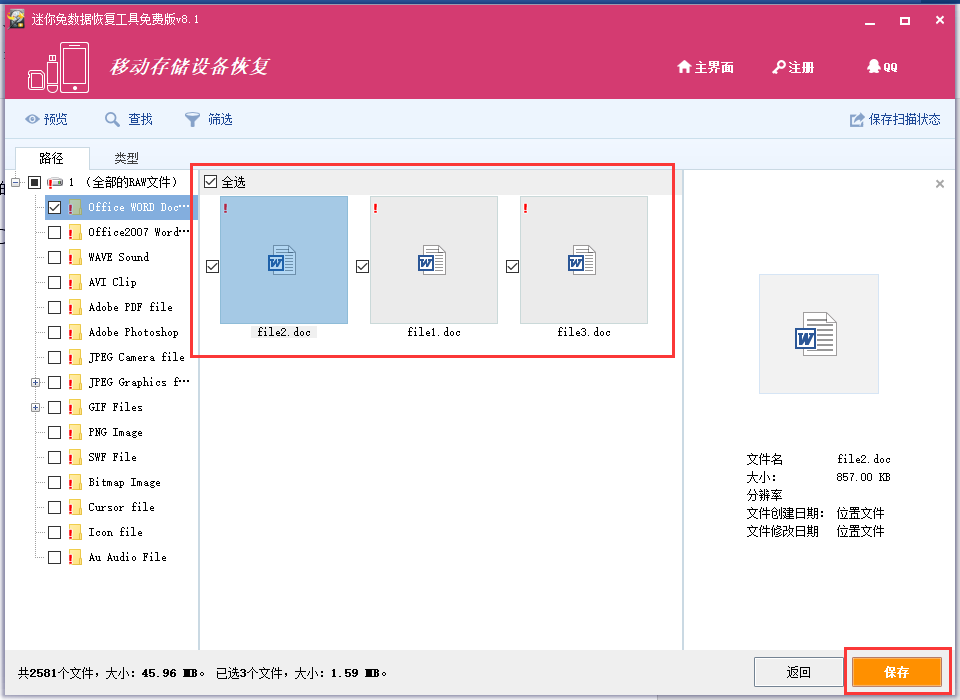Click PNG Image folder icon
Image resolution: width=960 pixels, height=700 pixels.
75,433
